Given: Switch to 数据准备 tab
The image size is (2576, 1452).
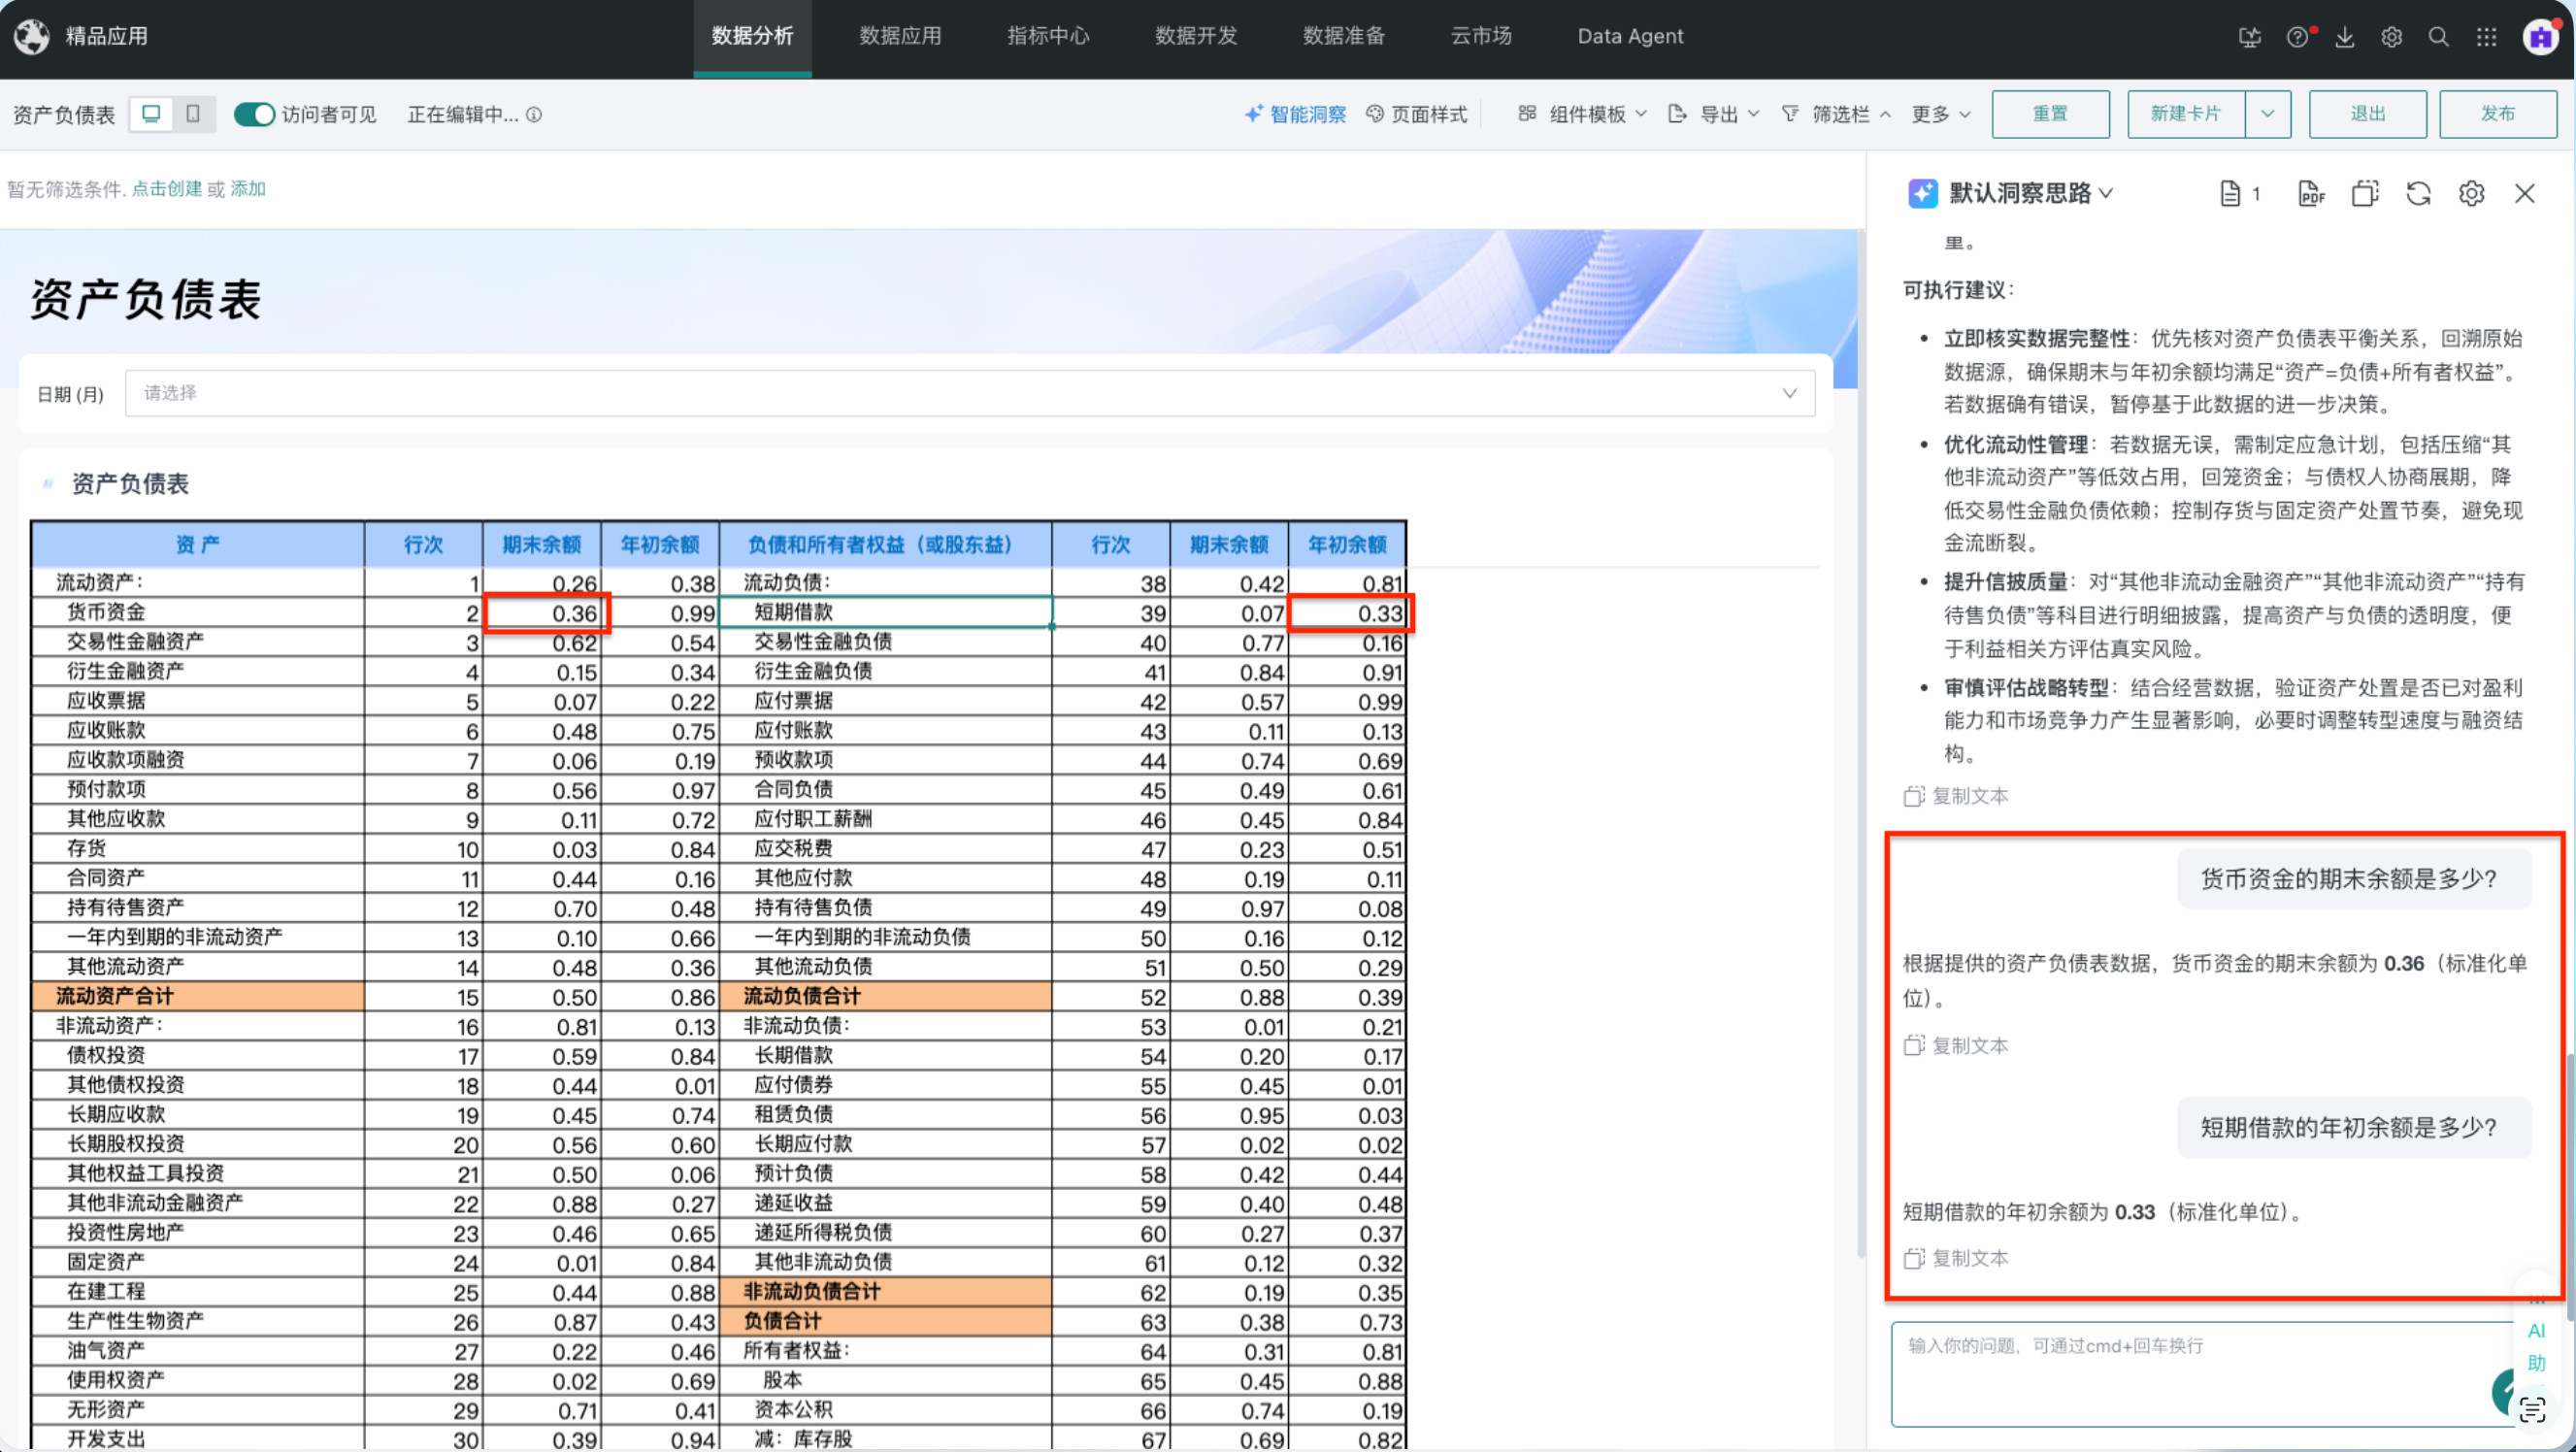Looking at the screenshot, I should [1344, 37].
